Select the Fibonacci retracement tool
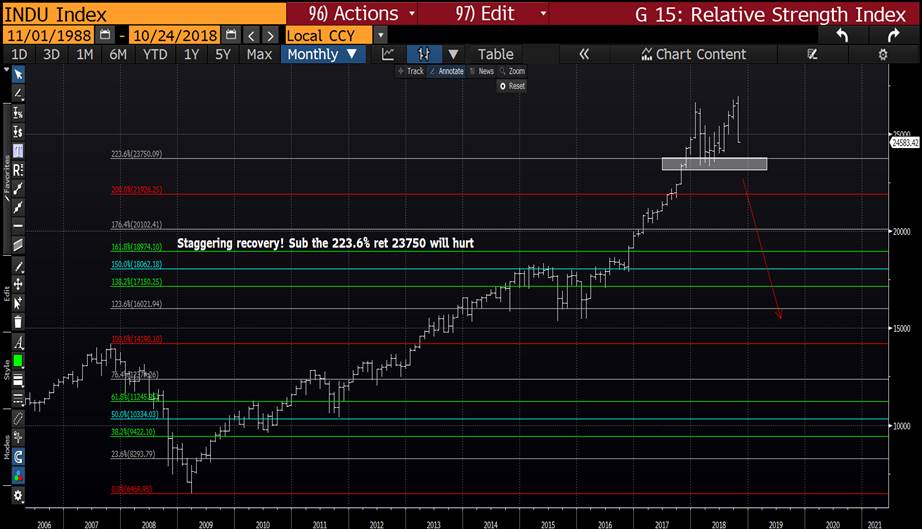 [x=18, y=151]
